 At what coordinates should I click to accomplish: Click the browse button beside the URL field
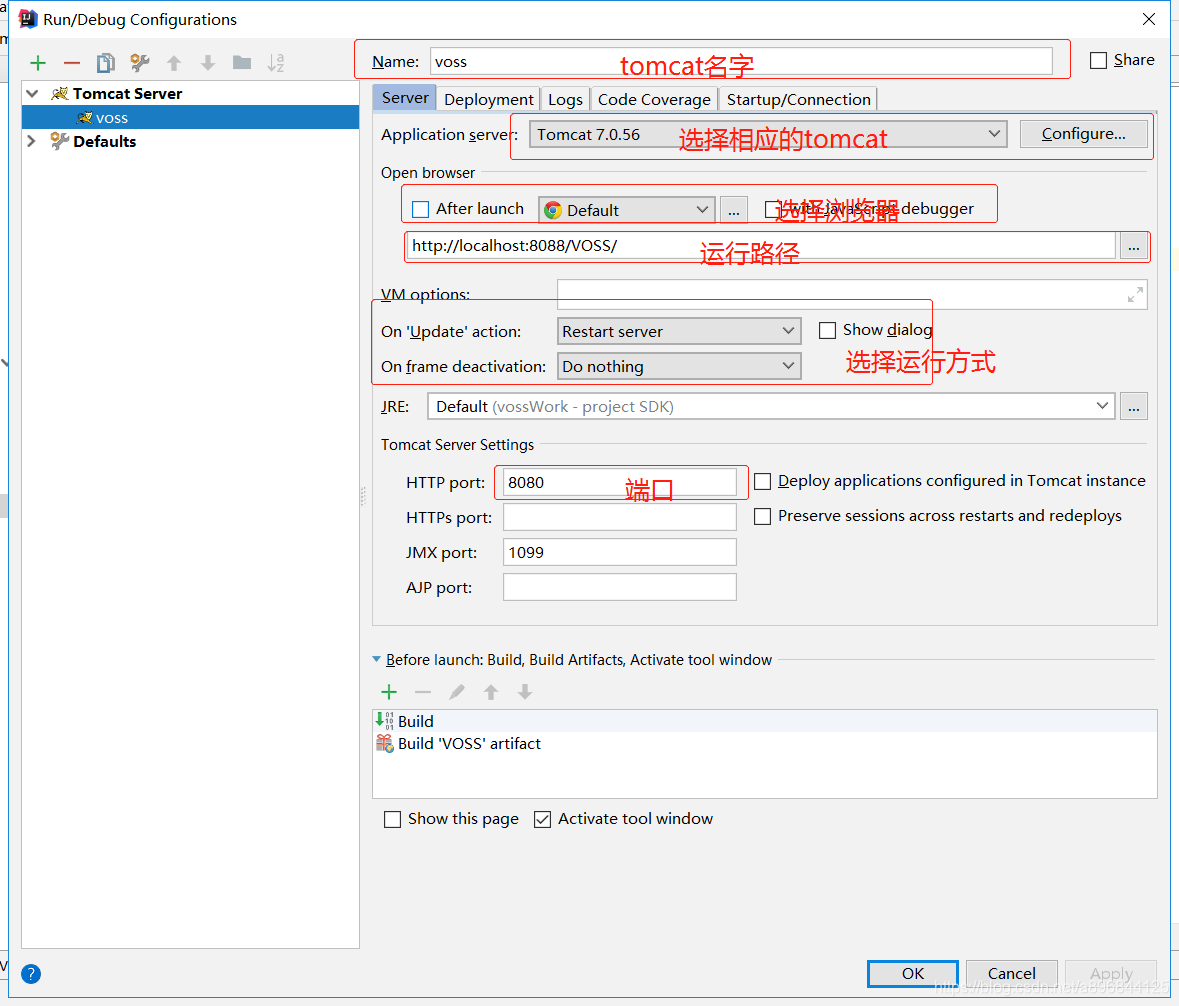click(1134, 246)
